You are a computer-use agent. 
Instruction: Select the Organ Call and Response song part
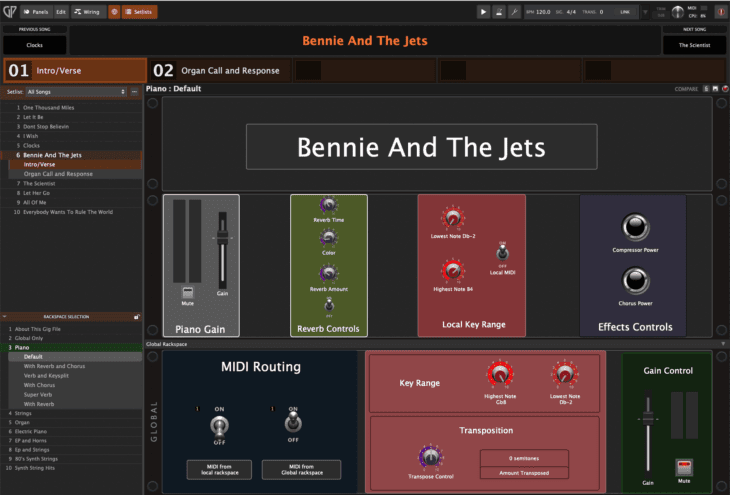coord(219,71)
